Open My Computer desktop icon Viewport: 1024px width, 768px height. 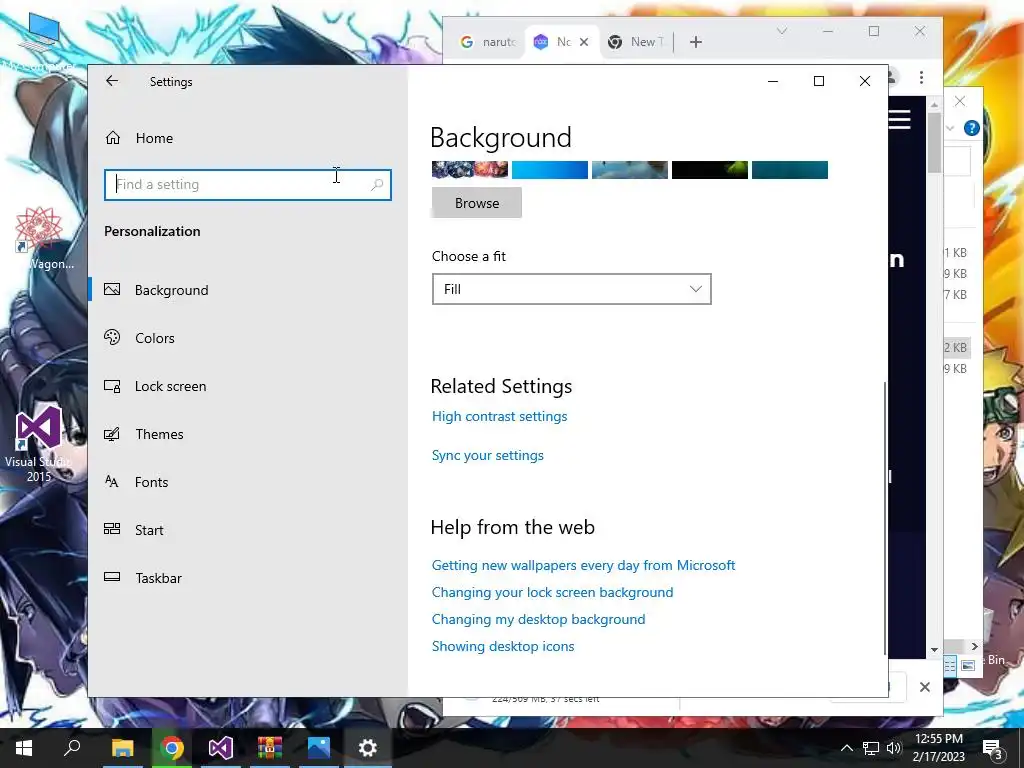pyautogui.click(x=39, y=40)
